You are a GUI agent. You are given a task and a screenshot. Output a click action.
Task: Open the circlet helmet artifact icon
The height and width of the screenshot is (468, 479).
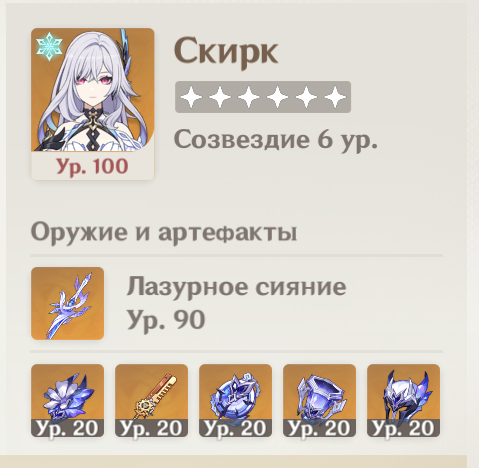point(403,400)
